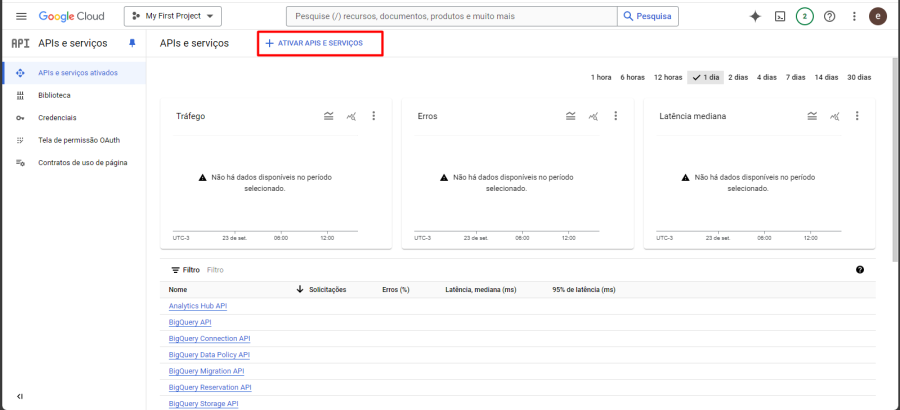This screenshot has width=900, height=410.
Task: Click ATIVAR APIS E SERVIÇOS button
Action: click(x=320, y=43)
